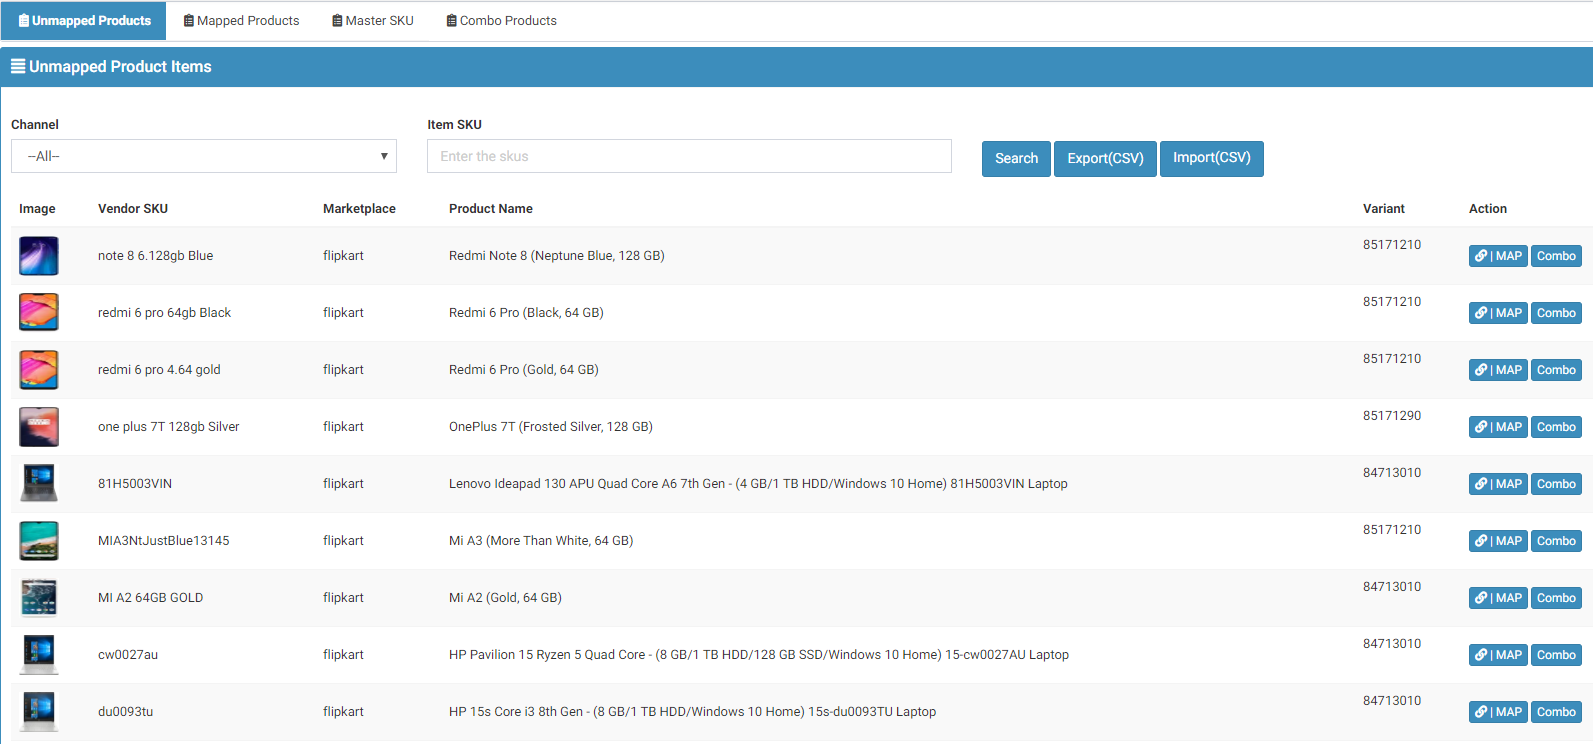Map the Redmi 6 Pro Black item
The width and height of the screenshot is (1593, 744).
point(1497,313)
